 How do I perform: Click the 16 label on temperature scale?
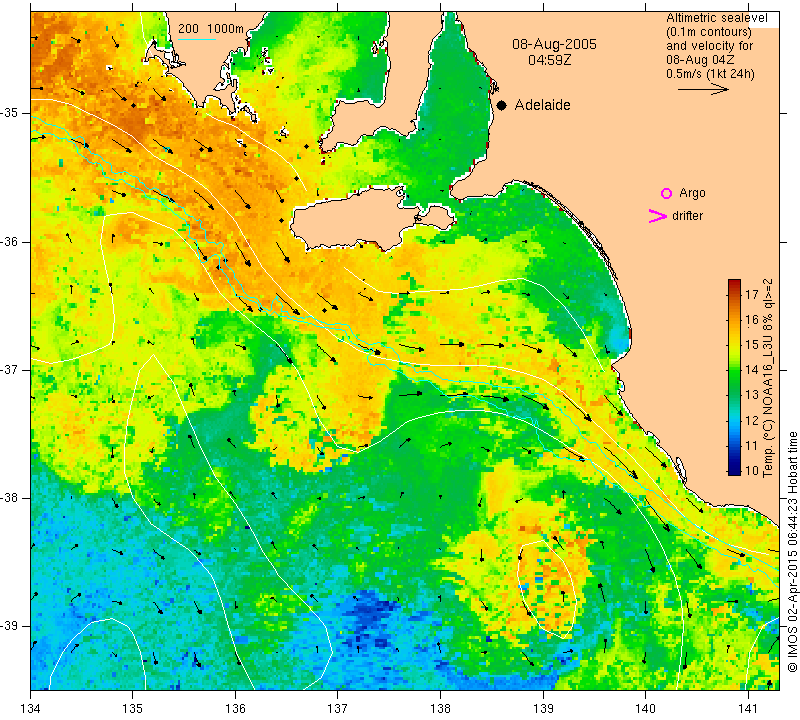pos(752,319)
